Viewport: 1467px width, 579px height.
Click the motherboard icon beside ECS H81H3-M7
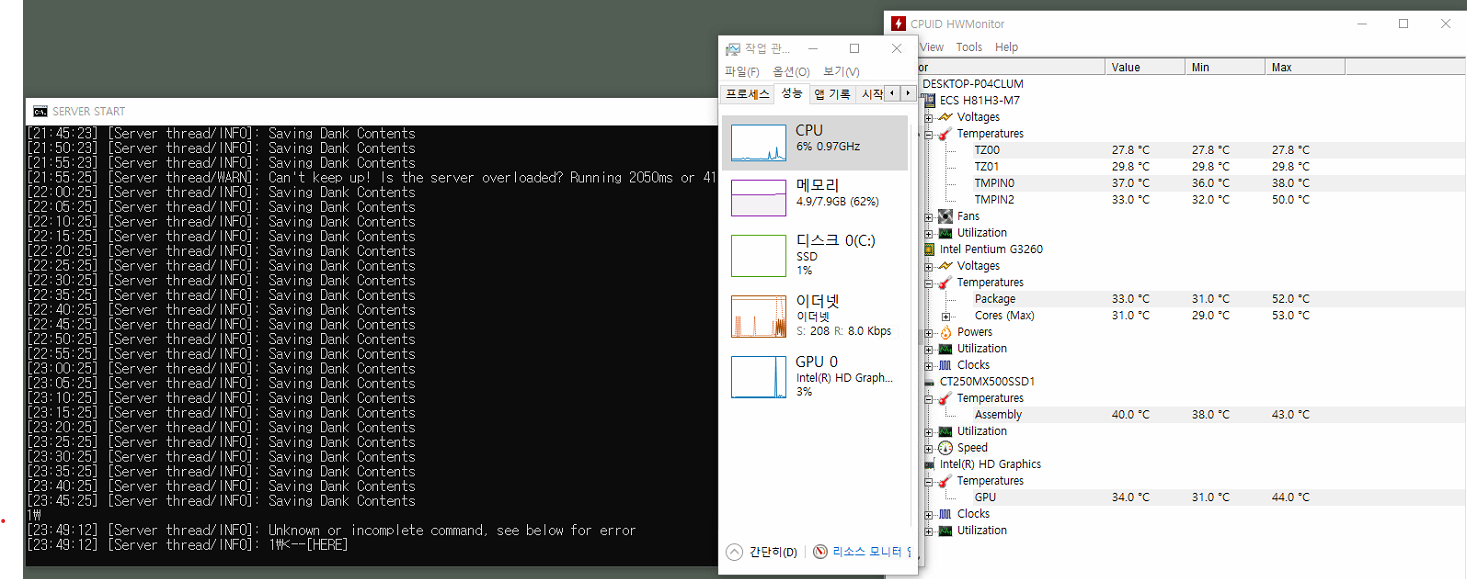929,100
